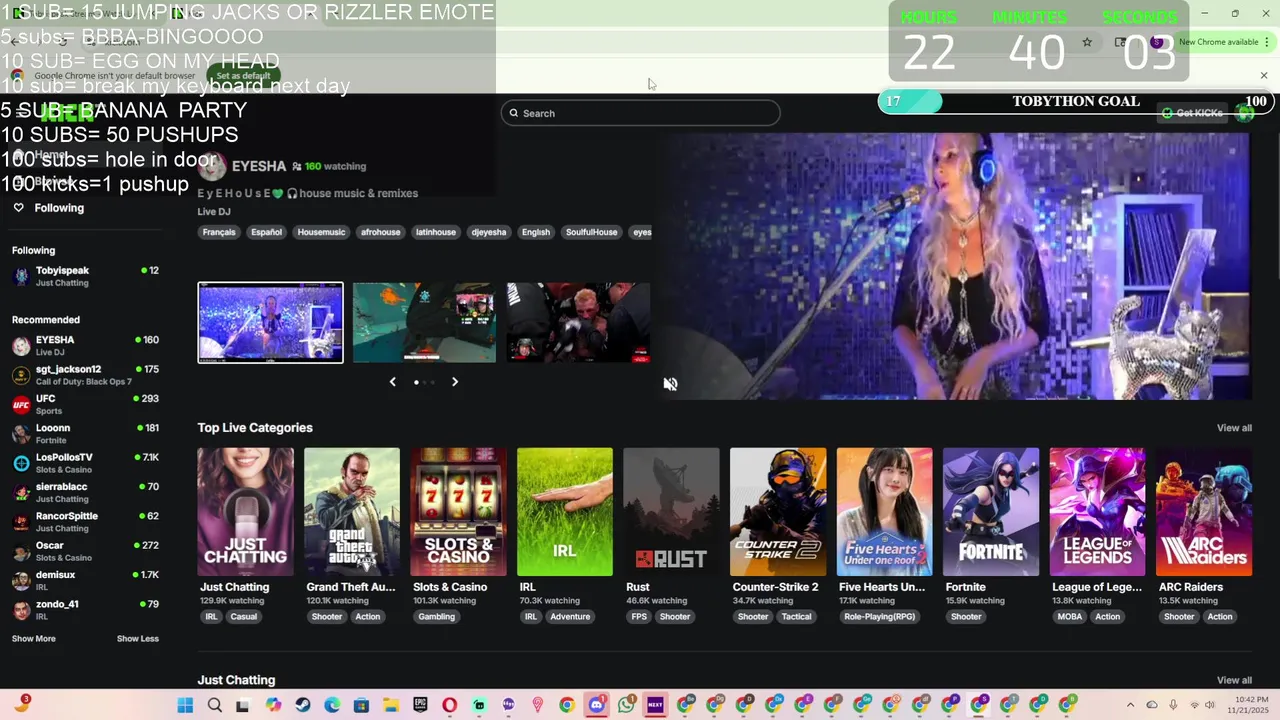Open Opera browser from the taskbar
Screen dimensions: 1280x720
click(450, 705)
